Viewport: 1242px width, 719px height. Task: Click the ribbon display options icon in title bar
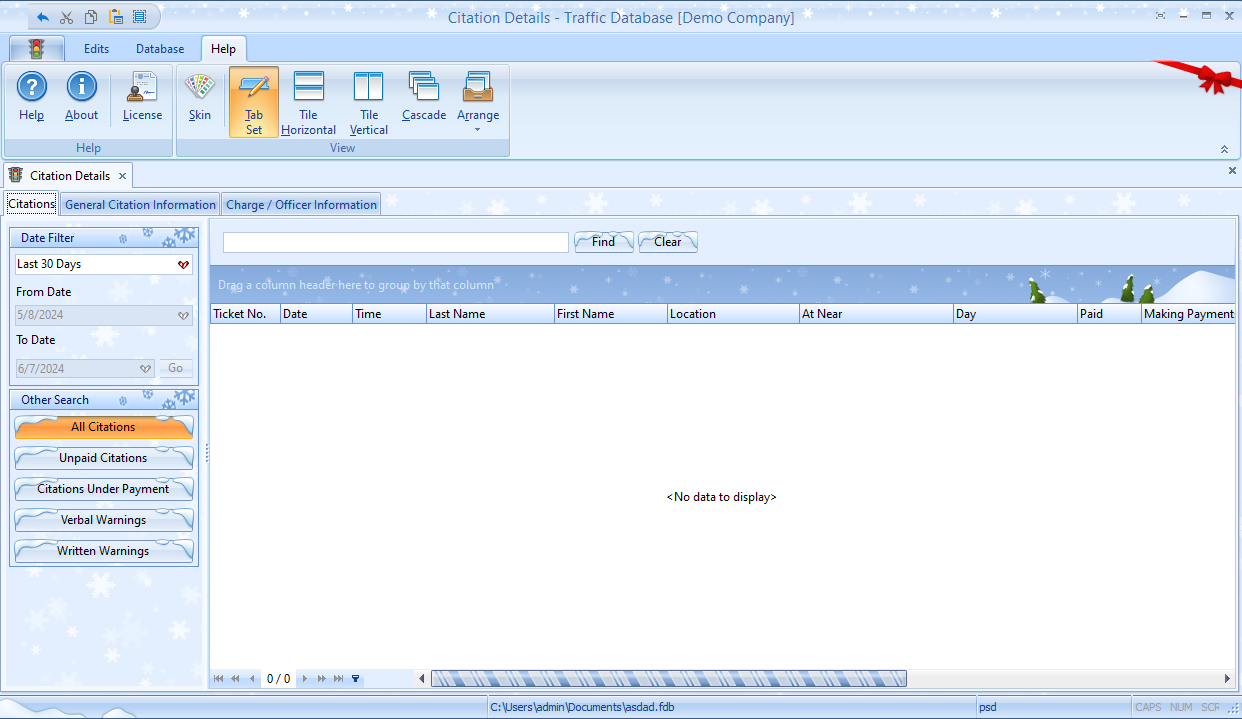click(x=1160, y=16)
